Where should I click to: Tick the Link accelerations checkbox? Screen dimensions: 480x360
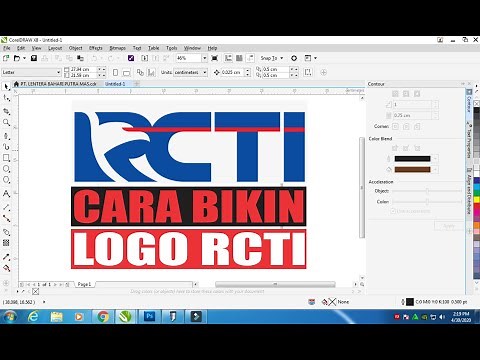coord(393,211)
